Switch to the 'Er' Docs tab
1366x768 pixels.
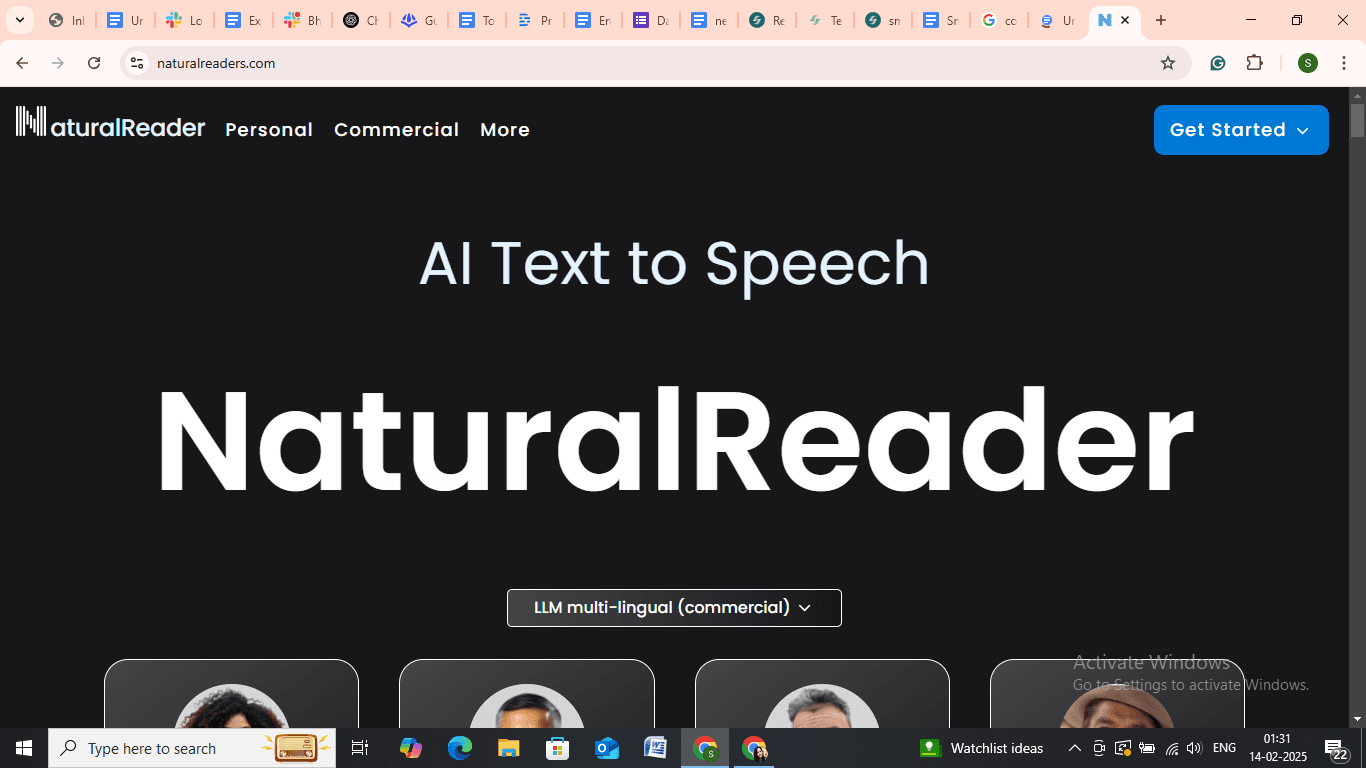(x=592, y=20)
